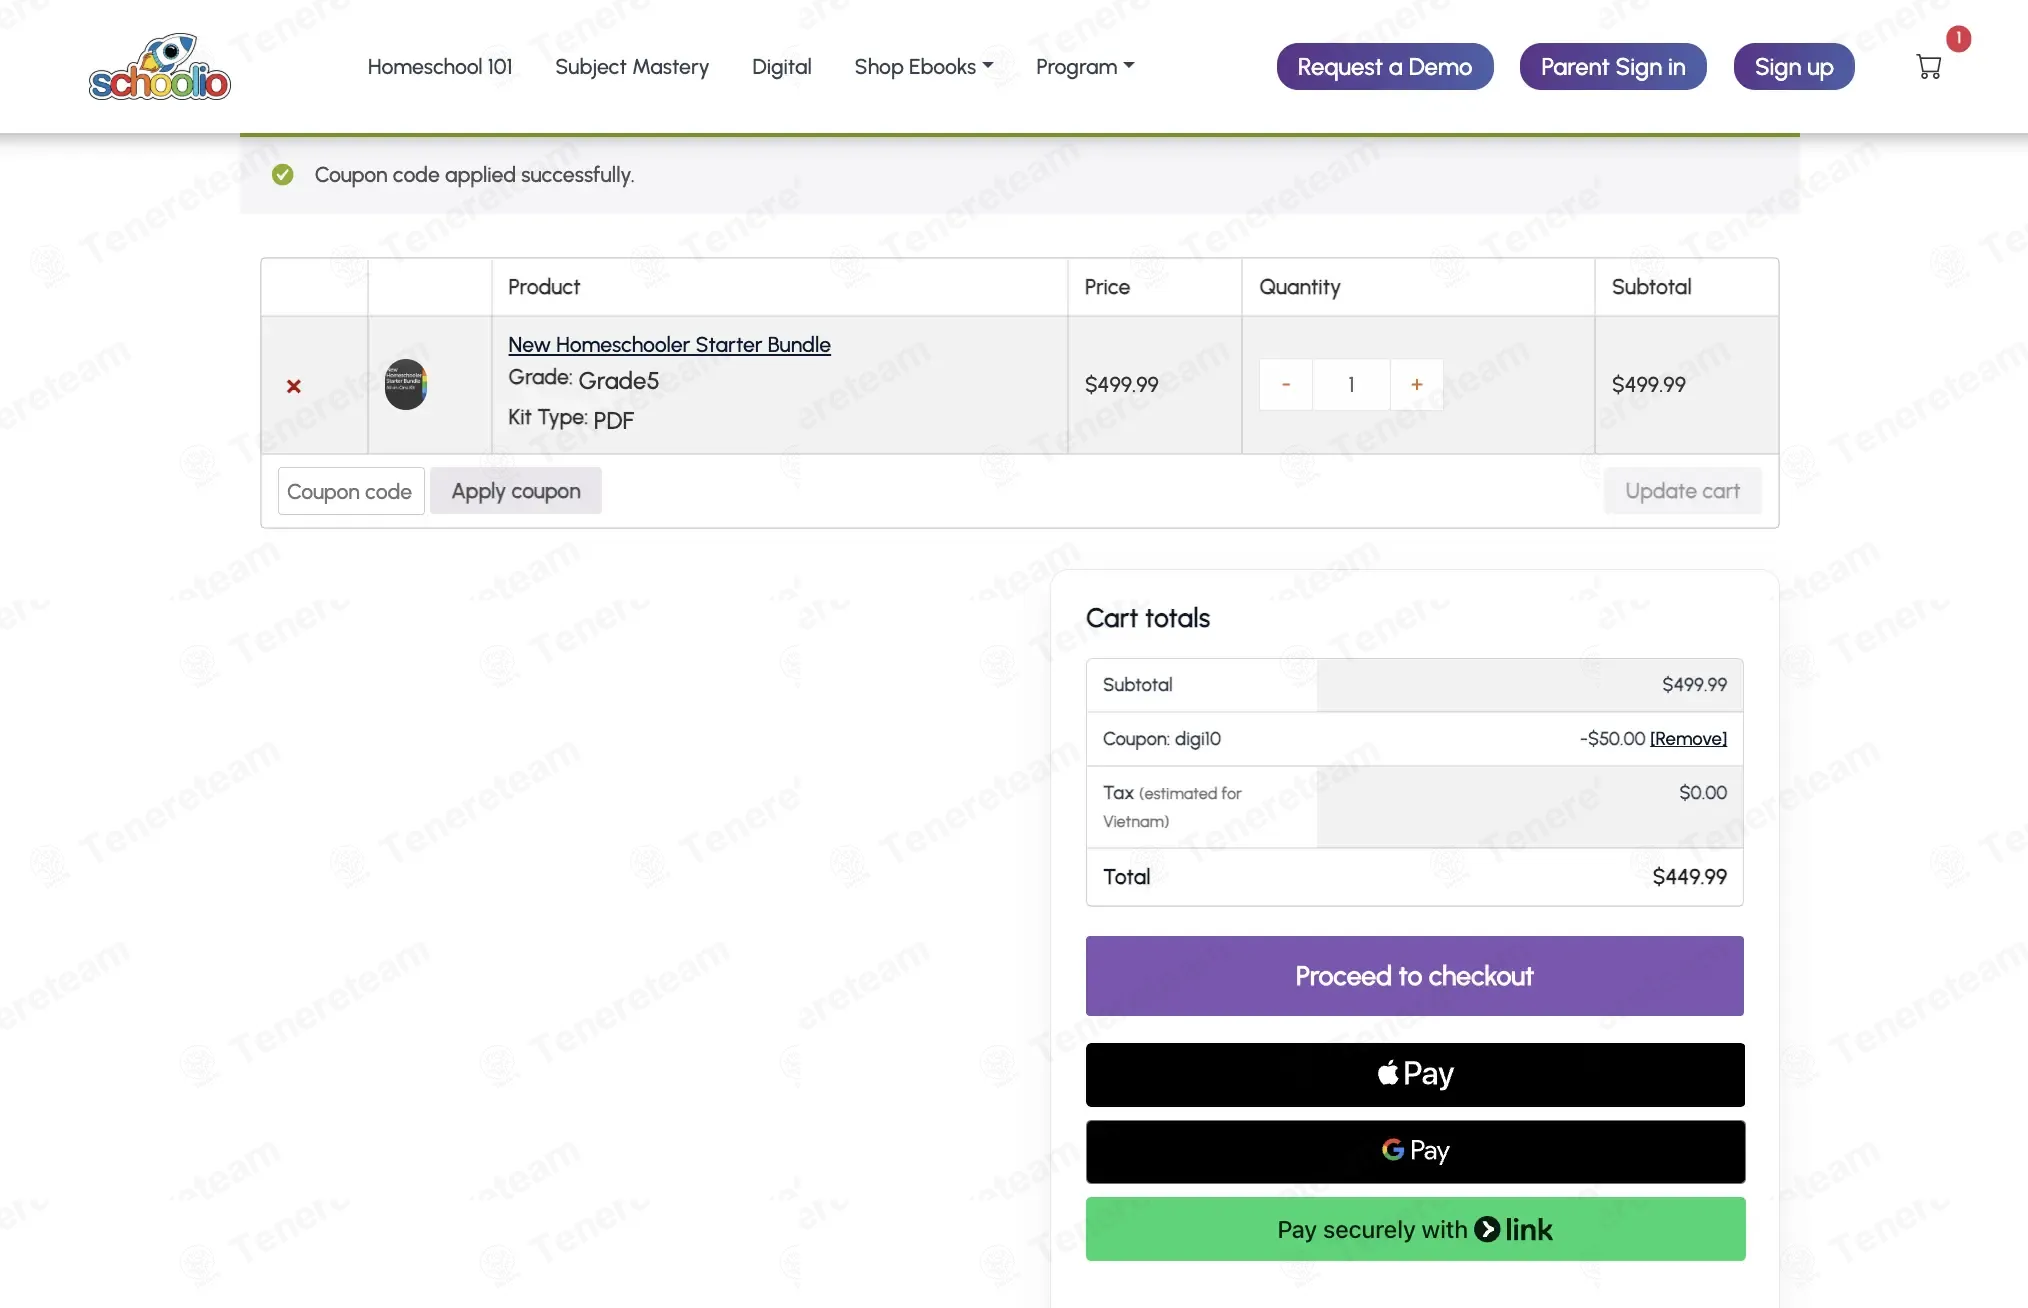The width and height of the screenshot is (2028, 1308).
Task: Increase quantity with the plus button
Action: (x=1417, y=384)
